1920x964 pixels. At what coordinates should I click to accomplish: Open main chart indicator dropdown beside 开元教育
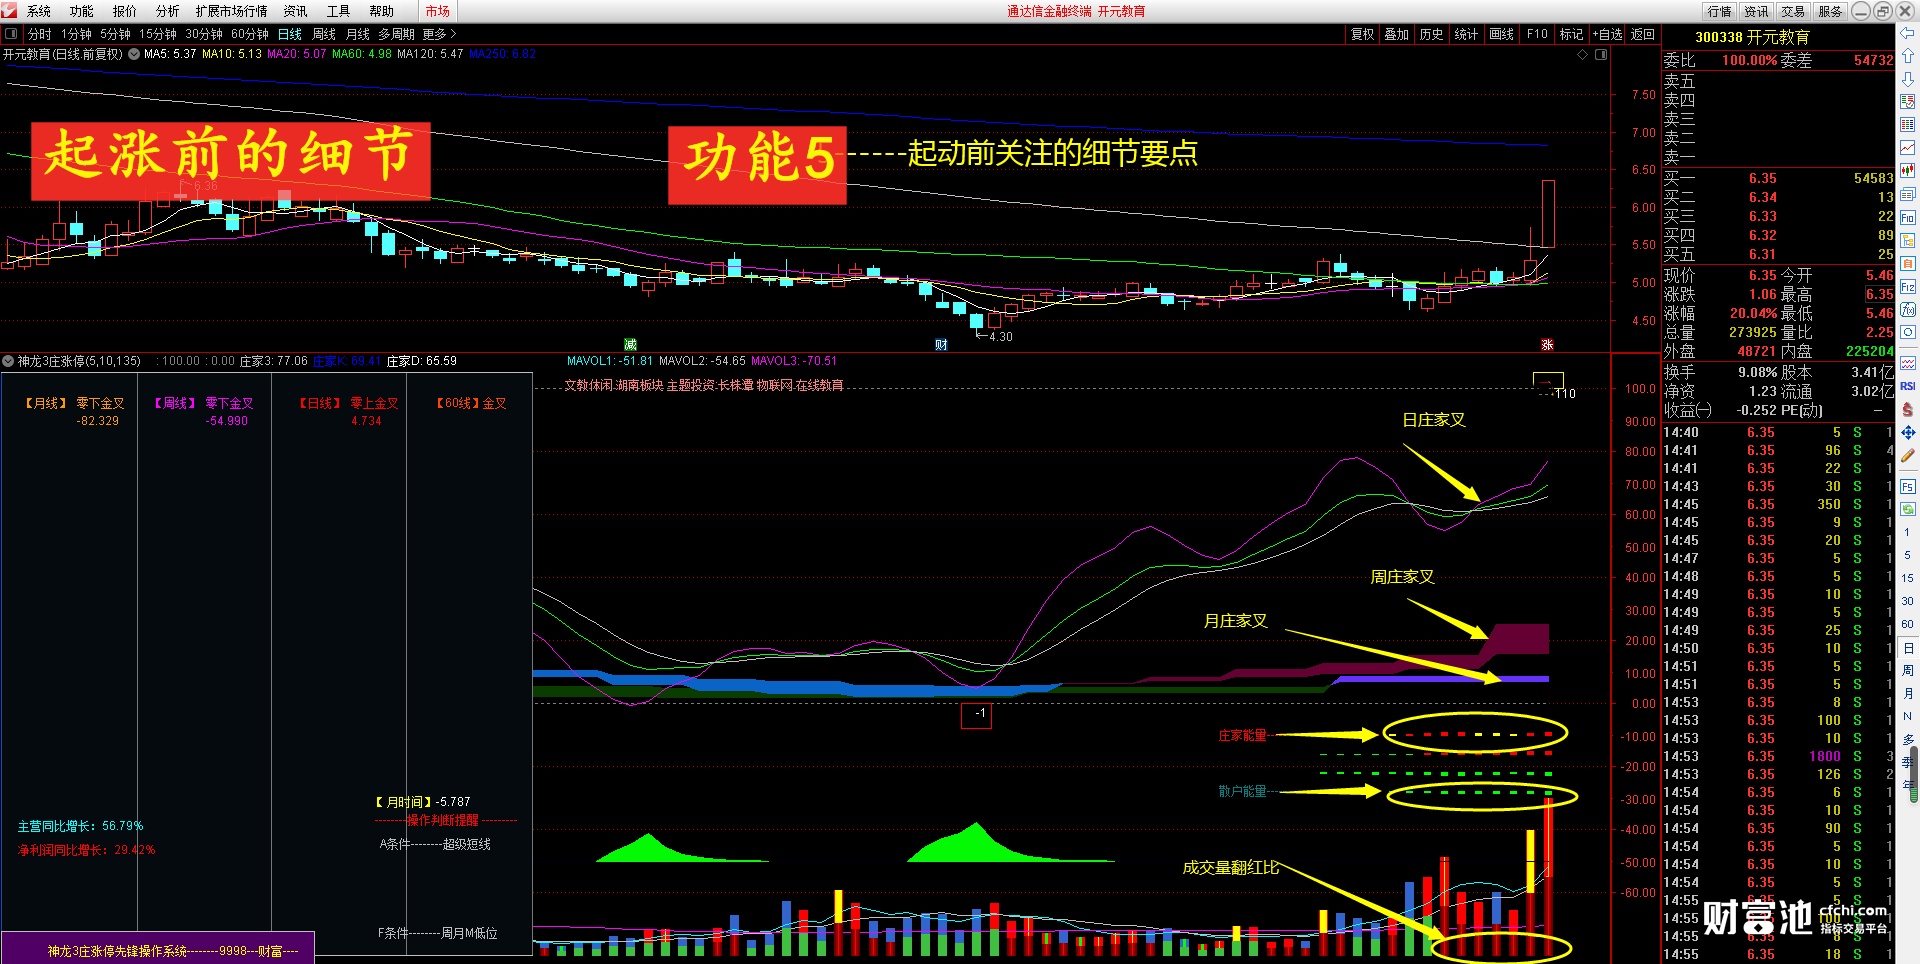(134, 54)
